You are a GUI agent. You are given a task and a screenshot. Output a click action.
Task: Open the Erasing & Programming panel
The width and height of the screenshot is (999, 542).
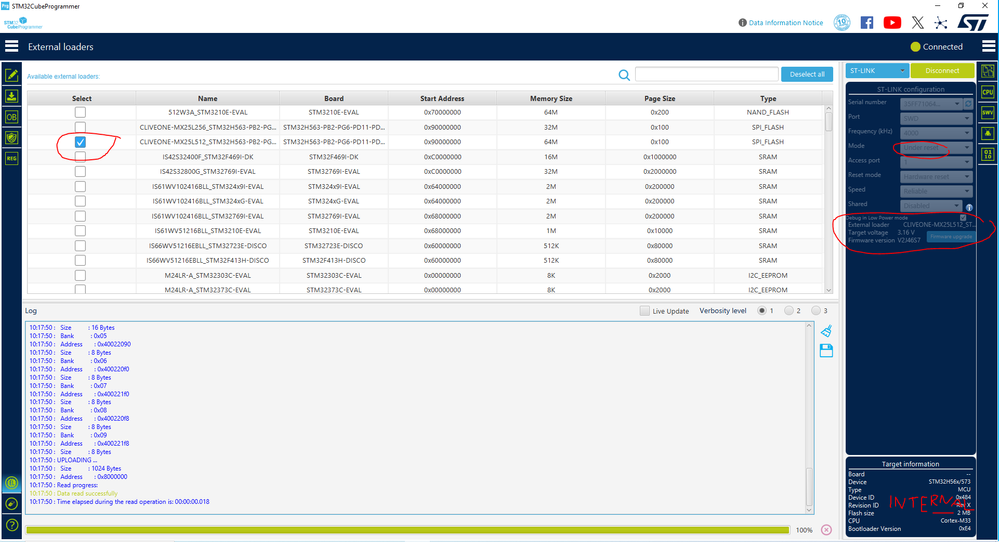tap(11, 96)
